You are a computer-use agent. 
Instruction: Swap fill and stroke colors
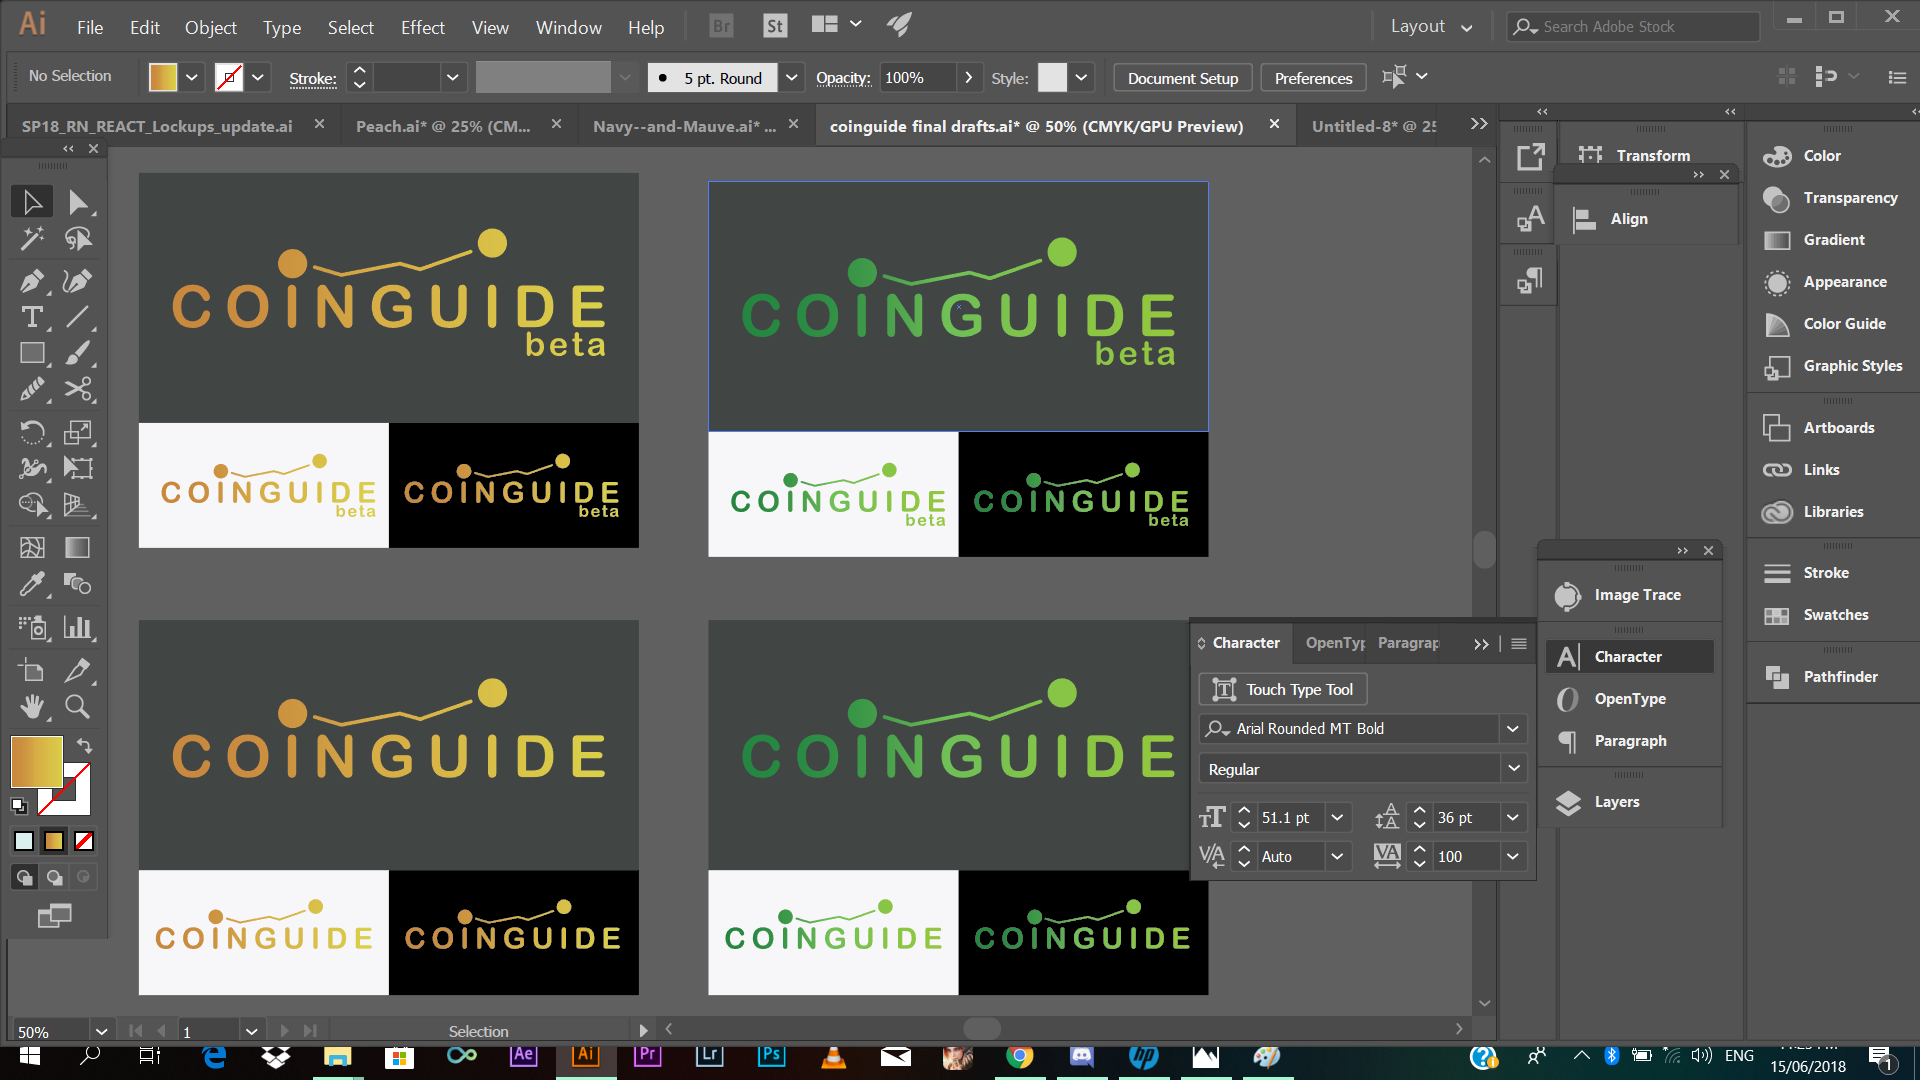[85, 746]
